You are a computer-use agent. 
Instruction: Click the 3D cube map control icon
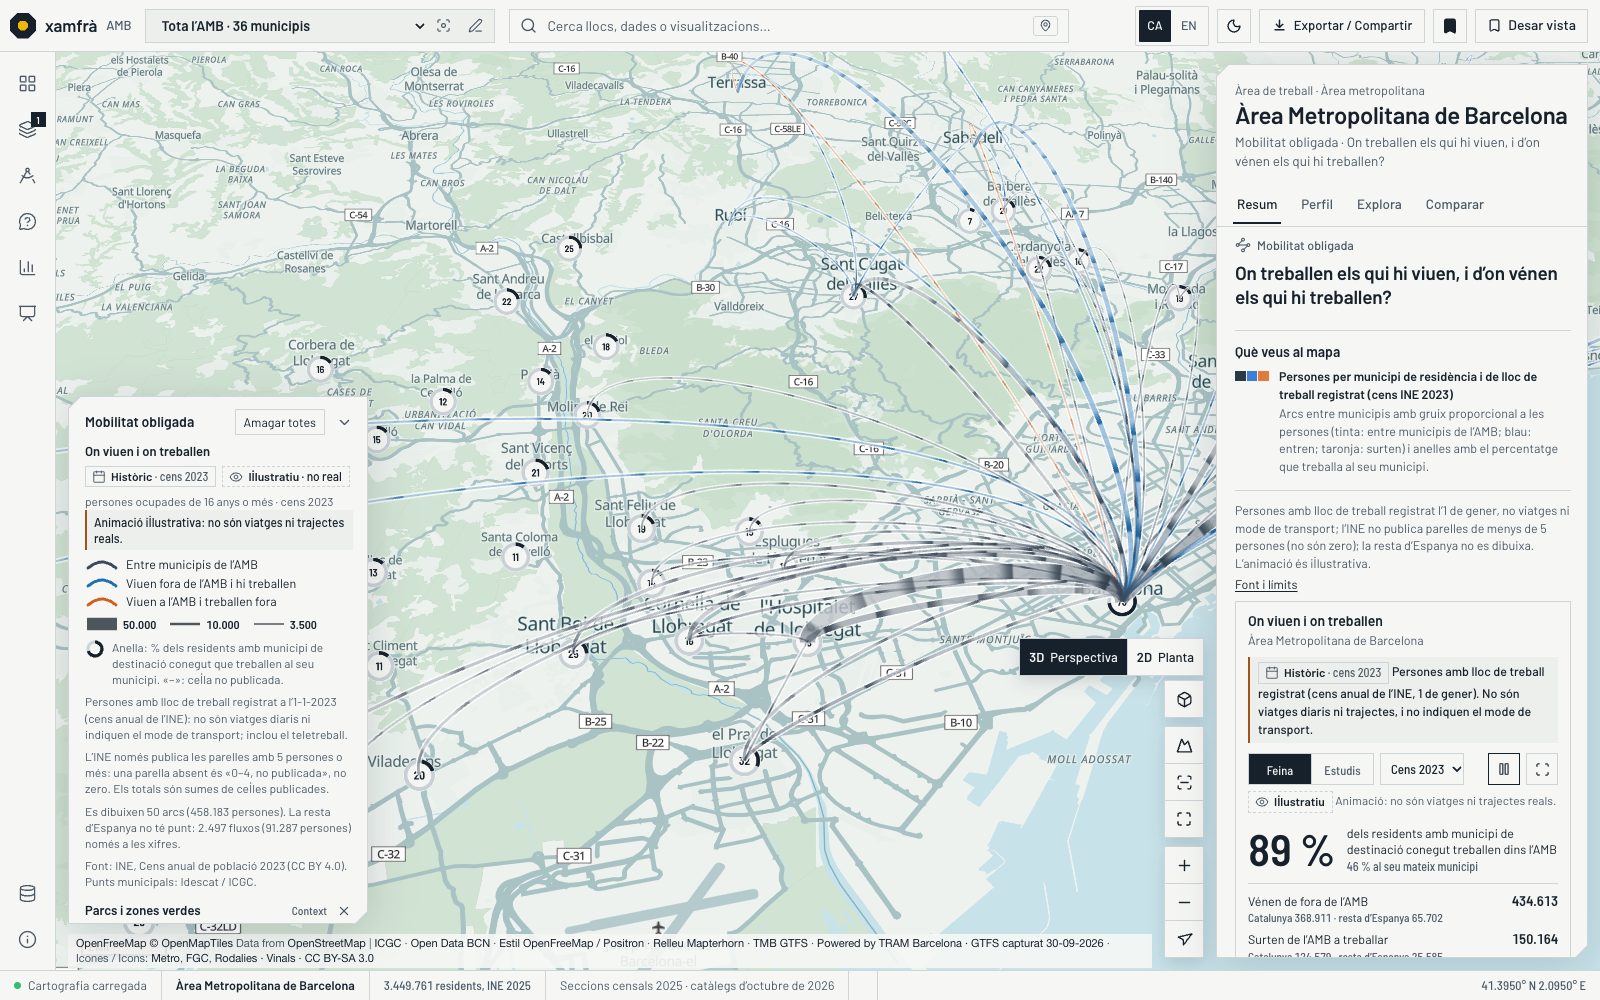[x=1184, y=700]
